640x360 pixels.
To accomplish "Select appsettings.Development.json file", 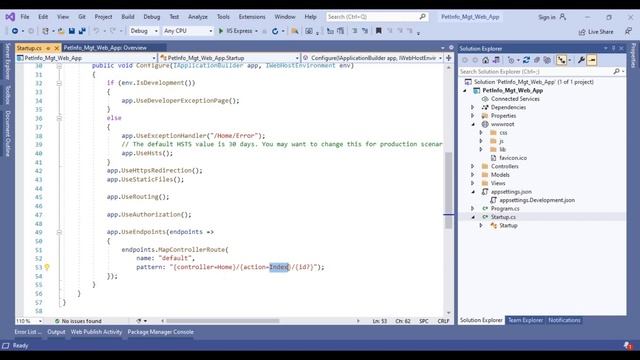I will tap(537, 200).
